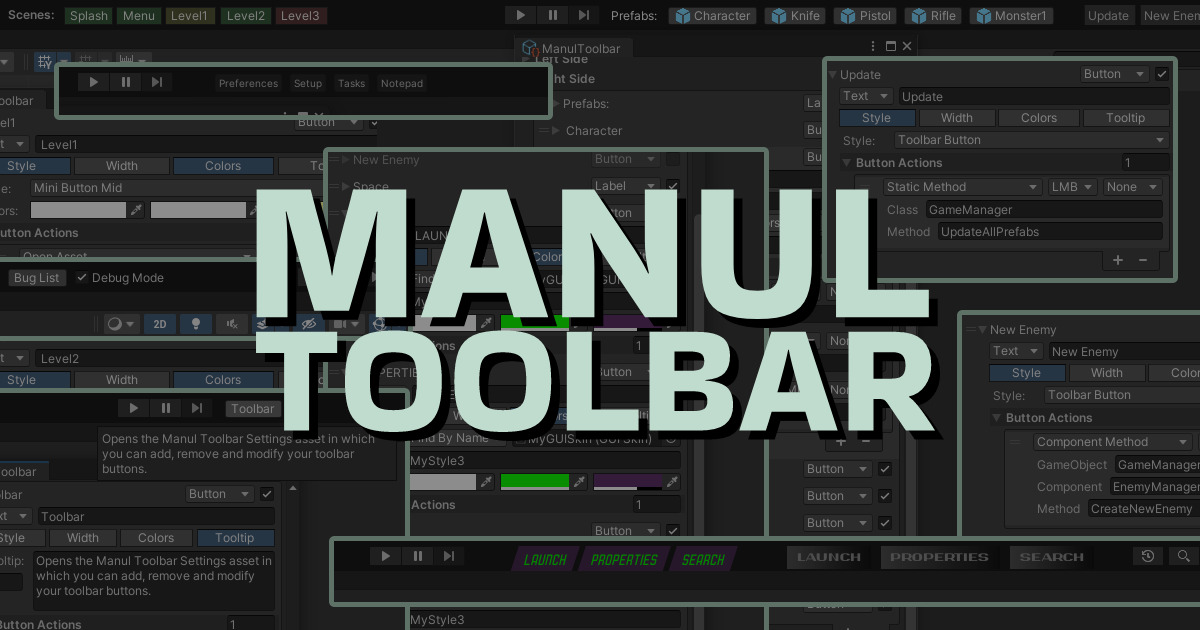Open the Pistol prefab

[x=866, y=15]
